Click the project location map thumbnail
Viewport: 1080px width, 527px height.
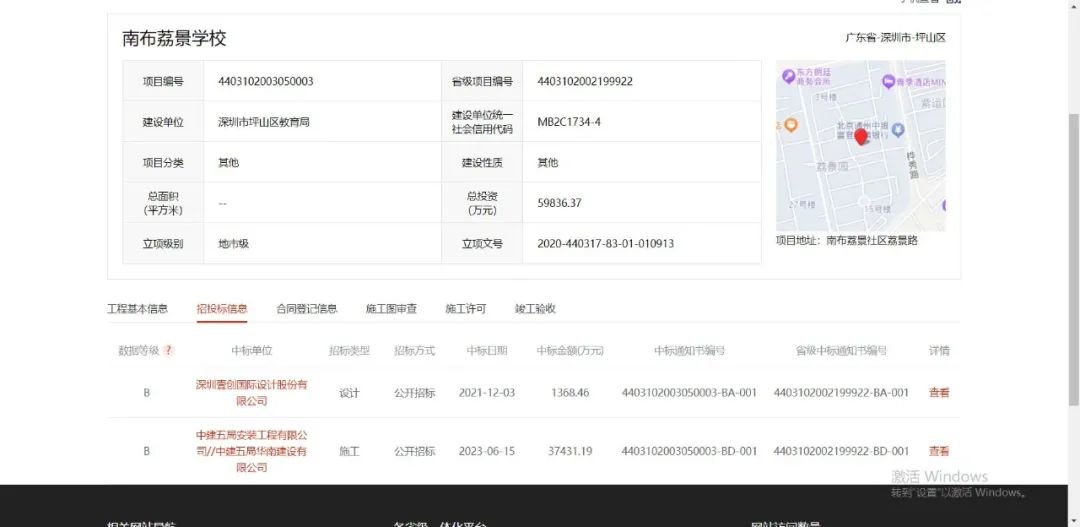tap(860, 146)
